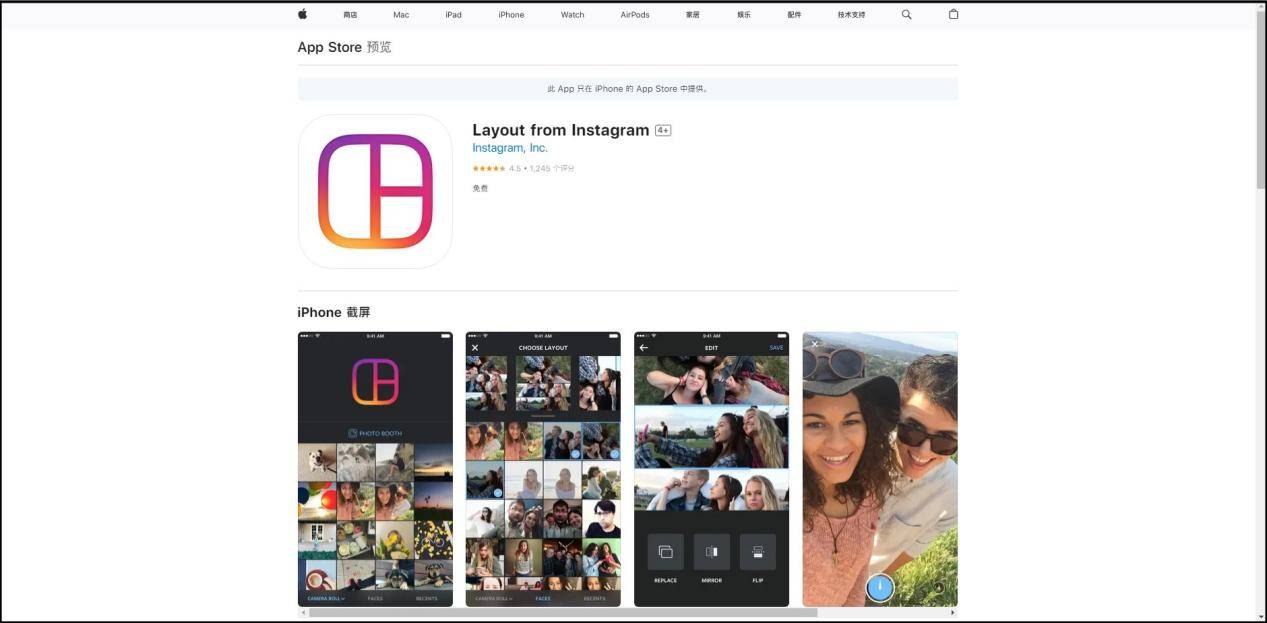The height and width of the screenshot is (623, 1267).
Task: Click the Layout app icon
Action: click(375, 190)
